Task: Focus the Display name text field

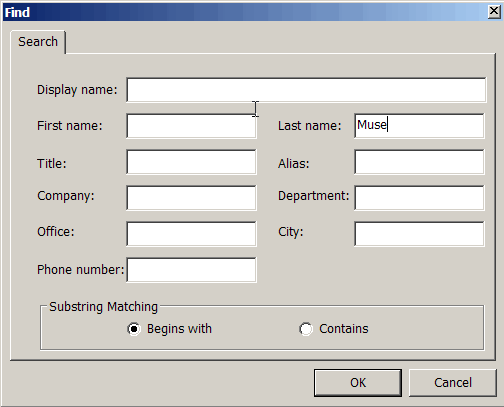Action: [x=306, y=90]
